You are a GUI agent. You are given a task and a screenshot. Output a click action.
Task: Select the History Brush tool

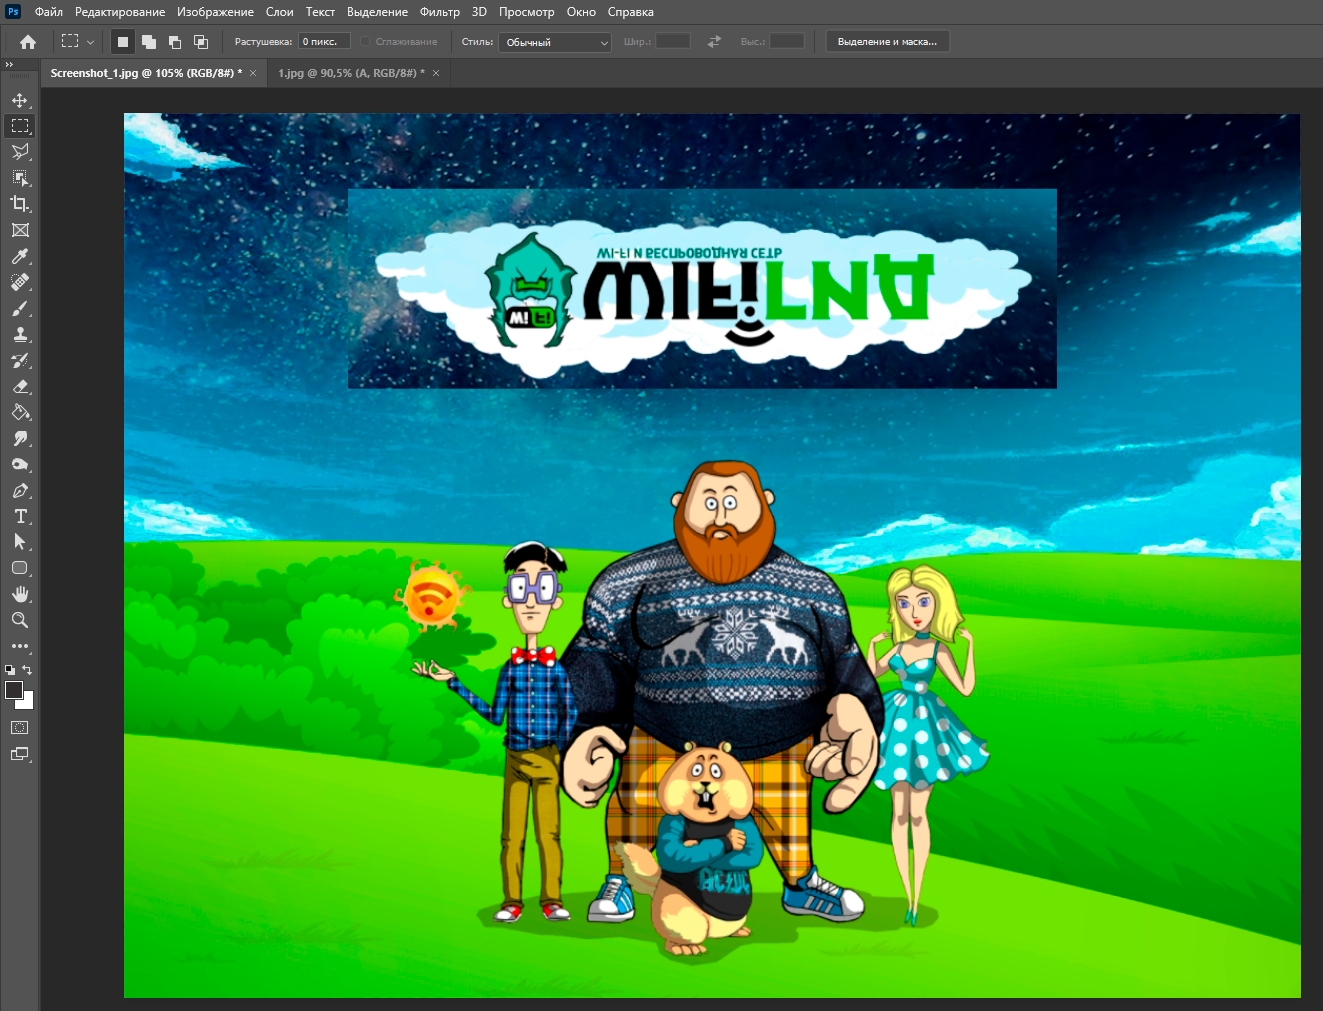click(x=20, y=360)
